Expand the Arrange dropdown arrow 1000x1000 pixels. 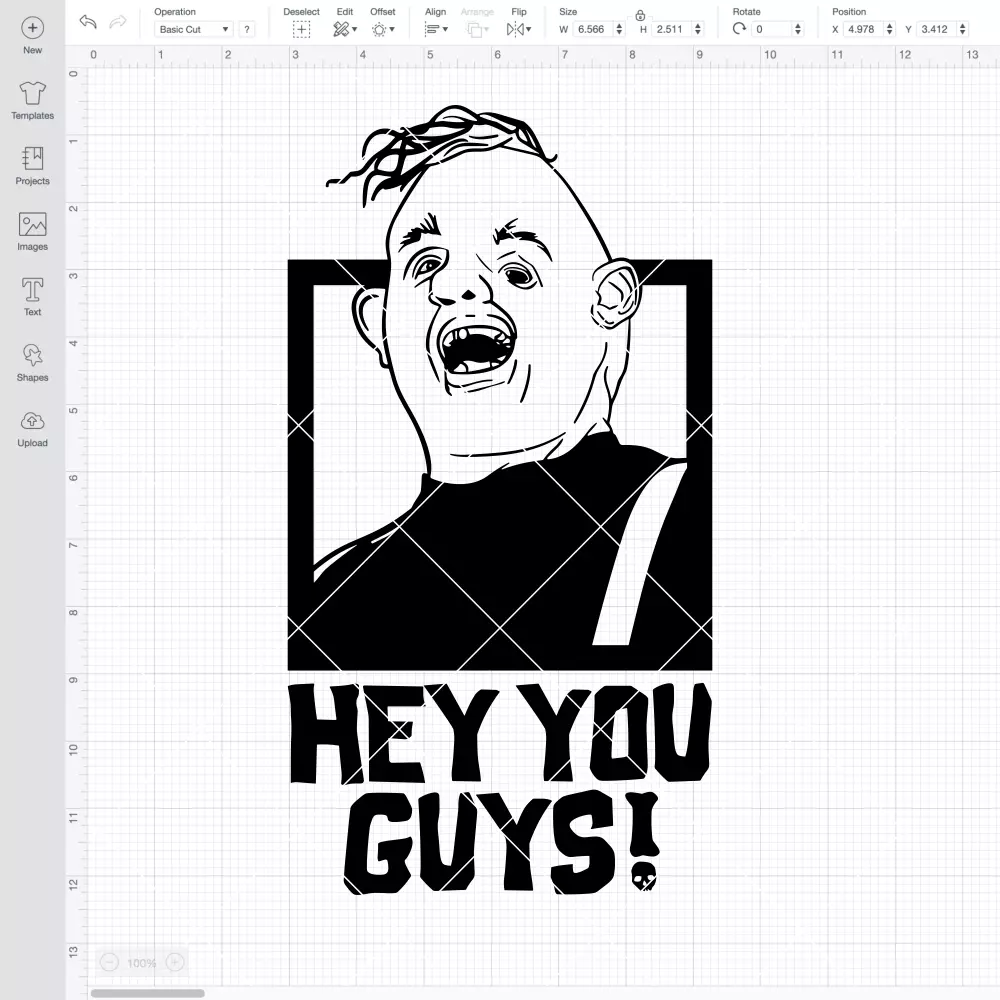click(x=487, y=29)
